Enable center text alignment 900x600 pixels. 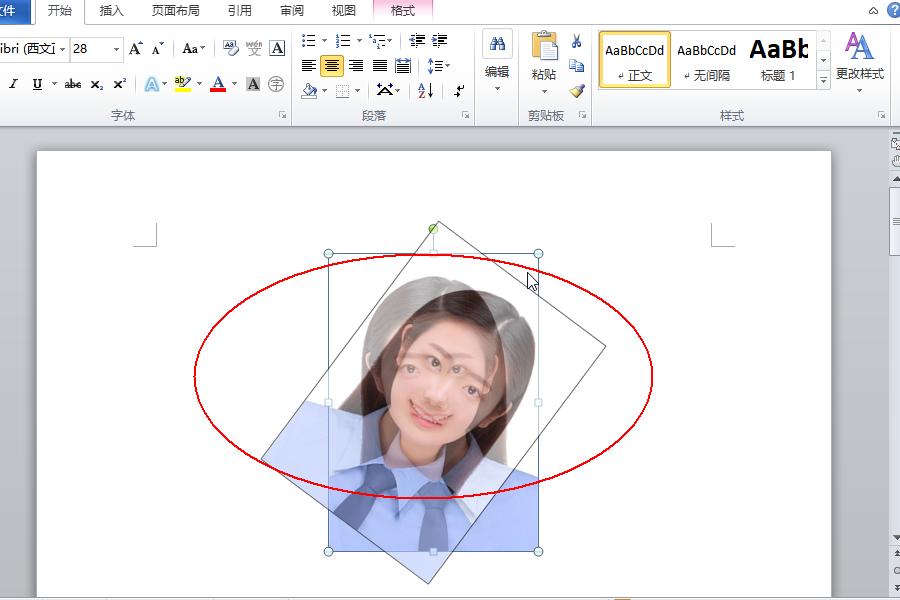pyautogui.click(x=332, y=66)
